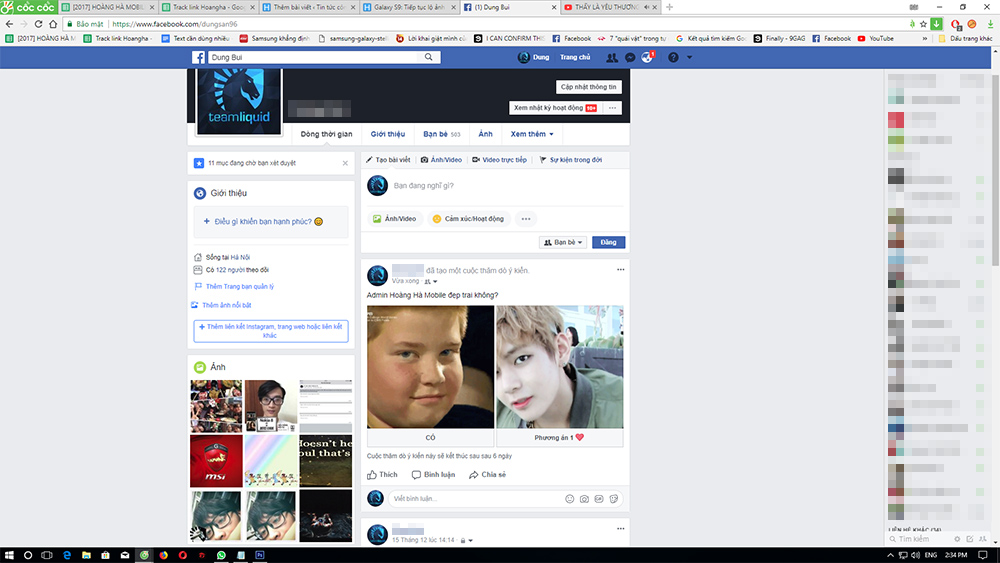Click the search magnifier in Facebook search bar
This screenshot has height=563, width=1000.
429,57
